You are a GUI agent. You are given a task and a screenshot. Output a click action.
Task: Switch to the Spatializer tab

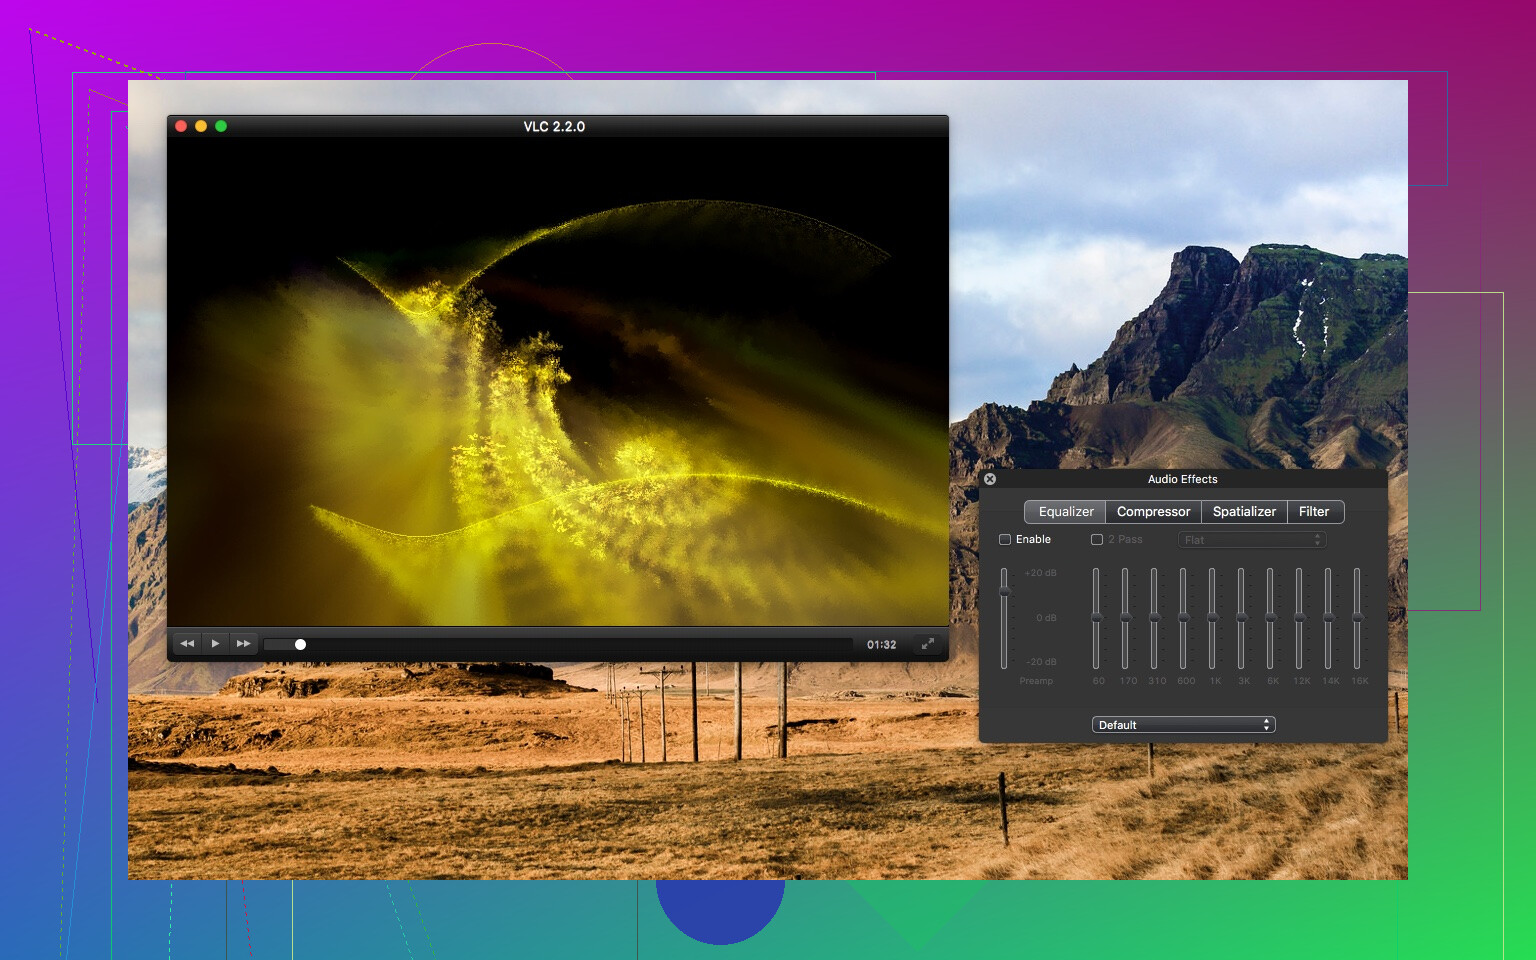[x=1244, y=512]
